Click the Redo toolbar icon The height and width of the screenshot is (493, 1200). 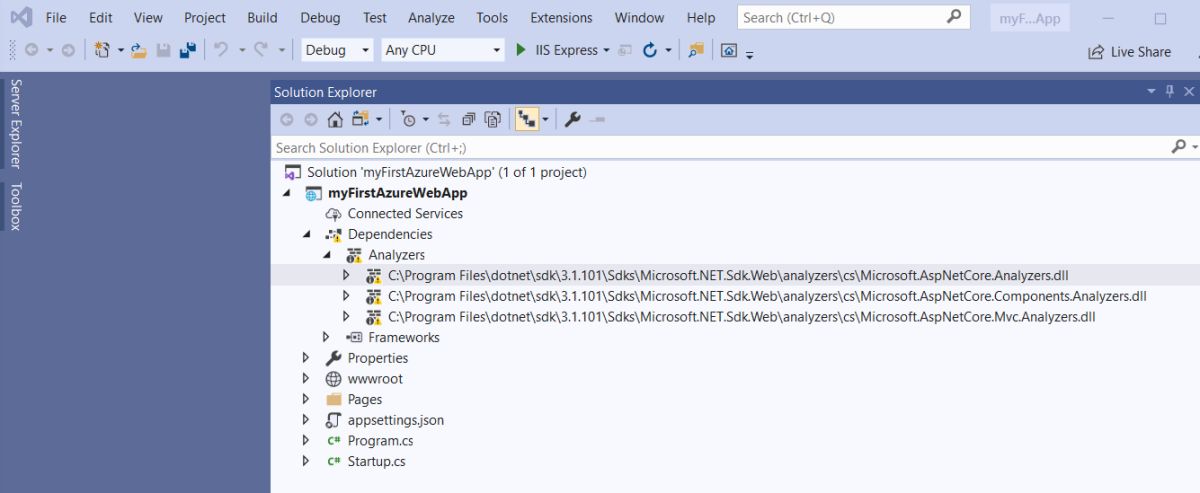pyautogui.click(x=261, y=50)
